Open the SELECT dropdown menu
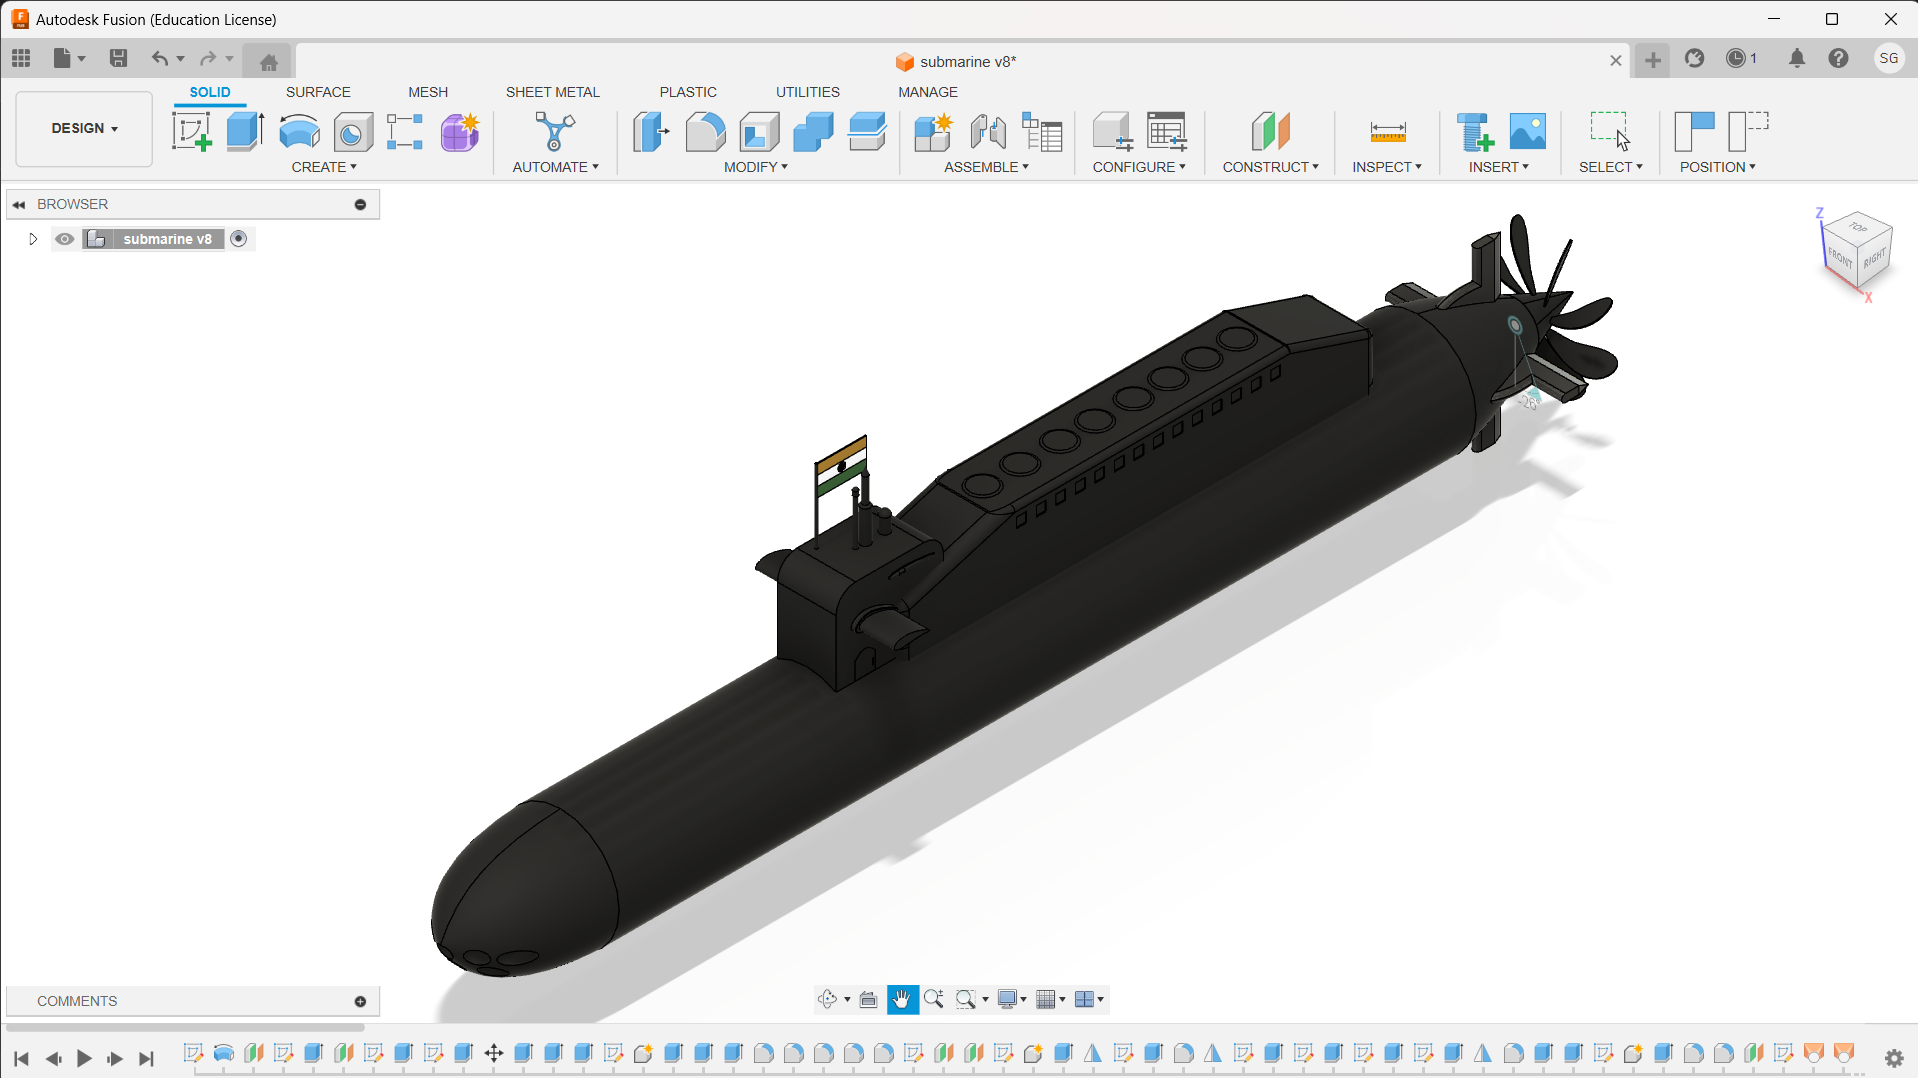Viewport: 1918px width, 1078px height. coord(1610,167)
